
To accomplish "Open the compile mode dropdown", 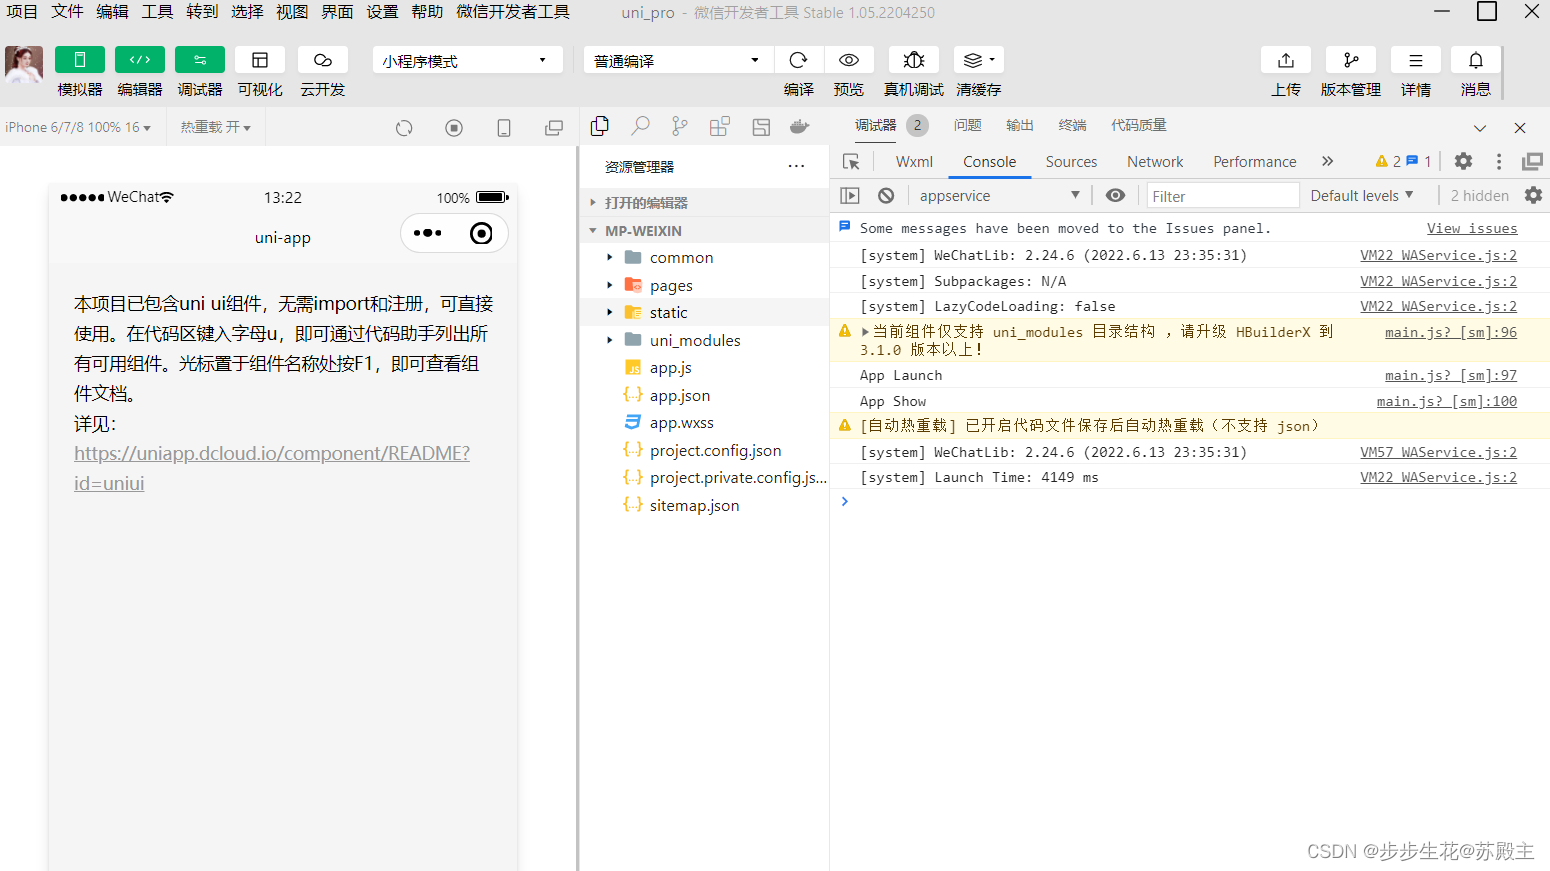I will [678, 60].
